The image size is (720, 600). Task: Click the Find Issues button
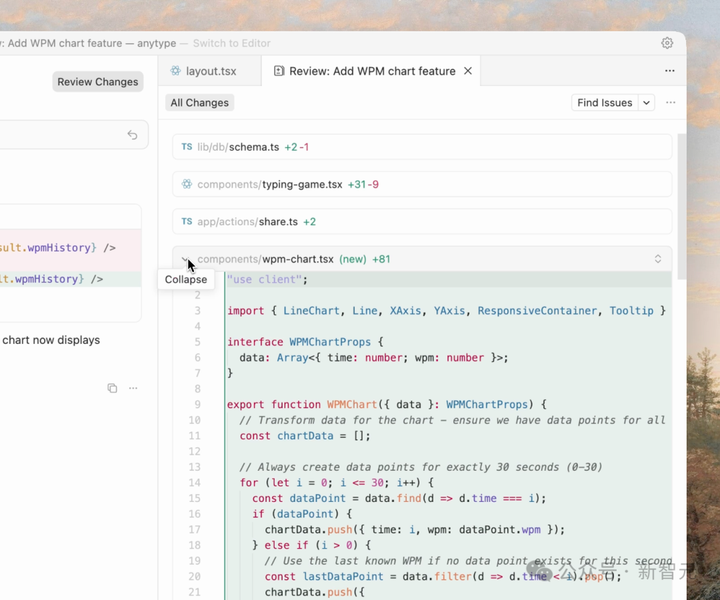tap(604, 103)
